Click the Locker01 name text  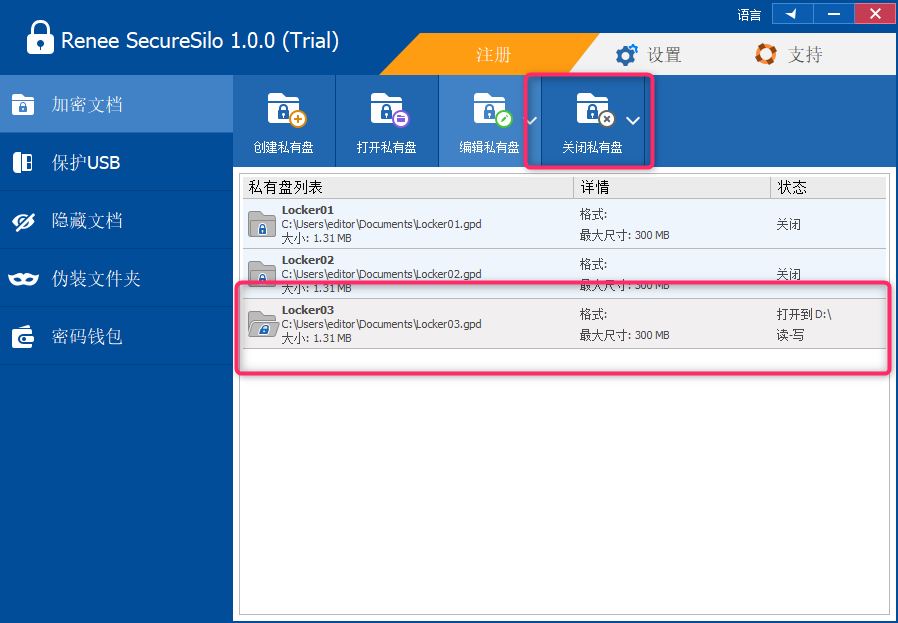tap(308, 210)
